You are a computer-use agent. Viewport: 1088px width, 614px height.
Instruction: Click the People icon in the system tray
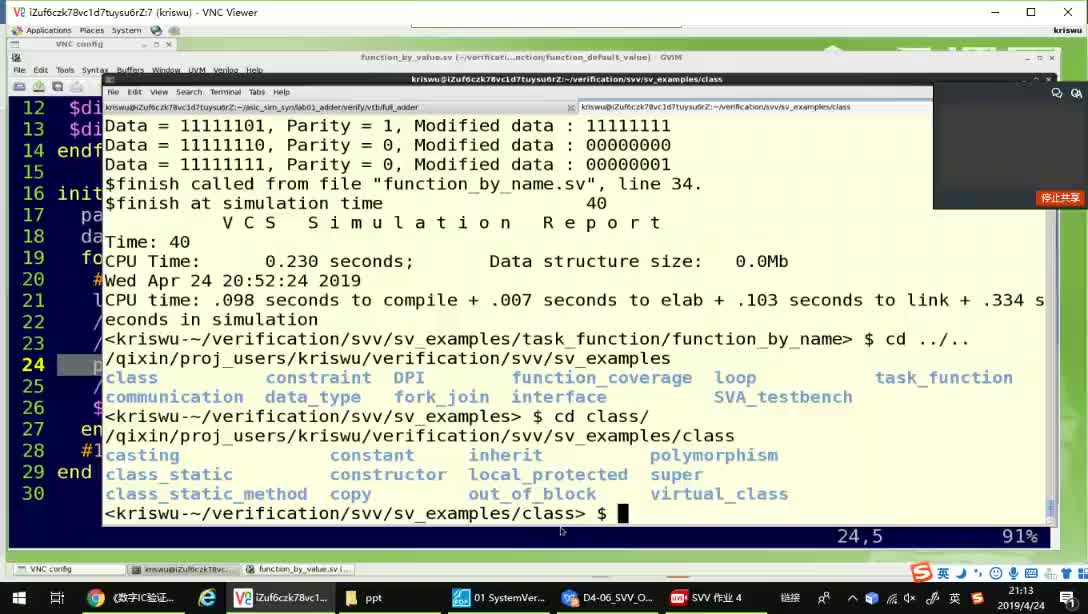click(x=824, y=597)
